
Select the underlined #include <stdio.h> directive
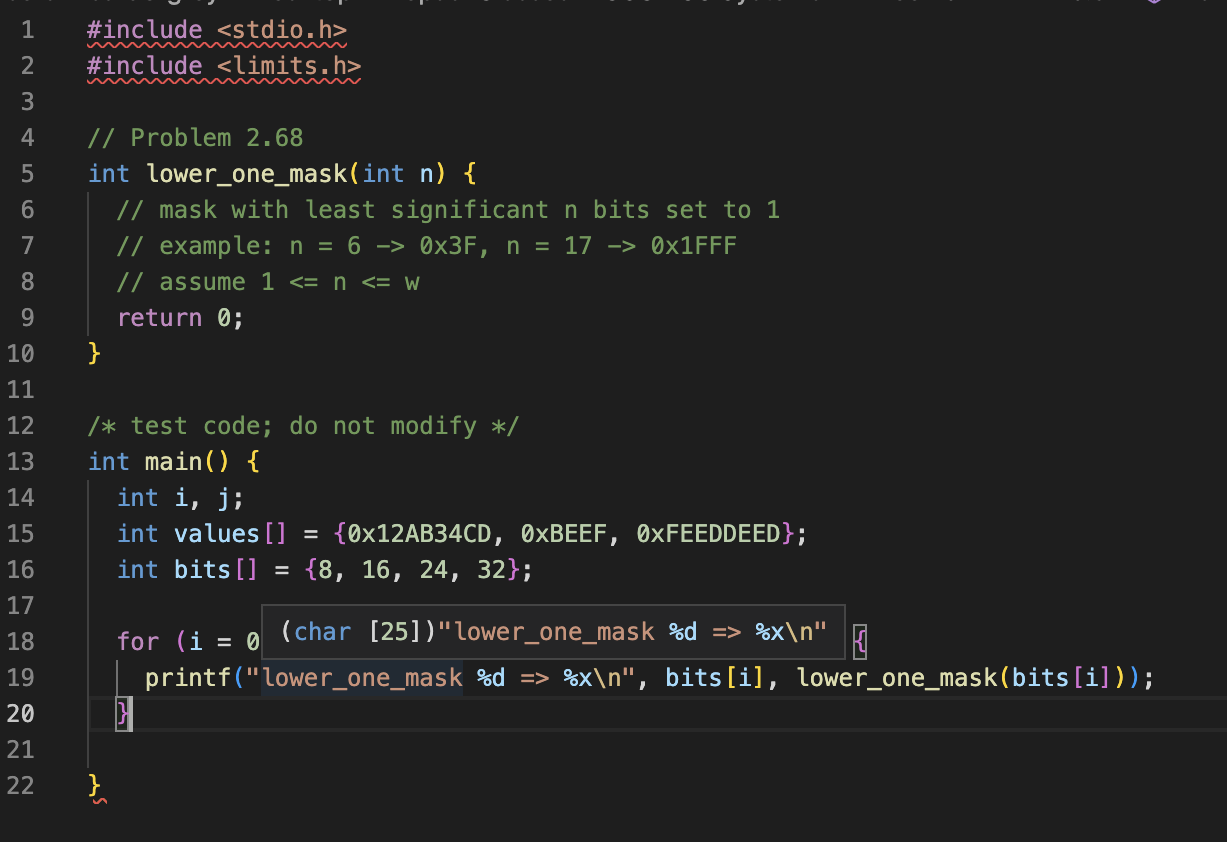pos(215,30)
